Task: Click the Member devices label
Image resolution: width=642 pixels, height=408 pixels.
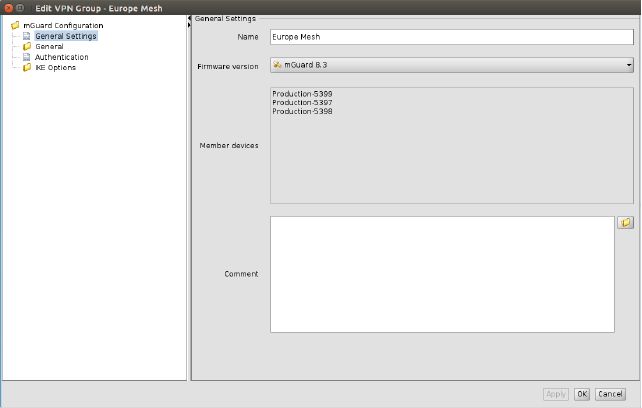Action: tap(229, 145)
